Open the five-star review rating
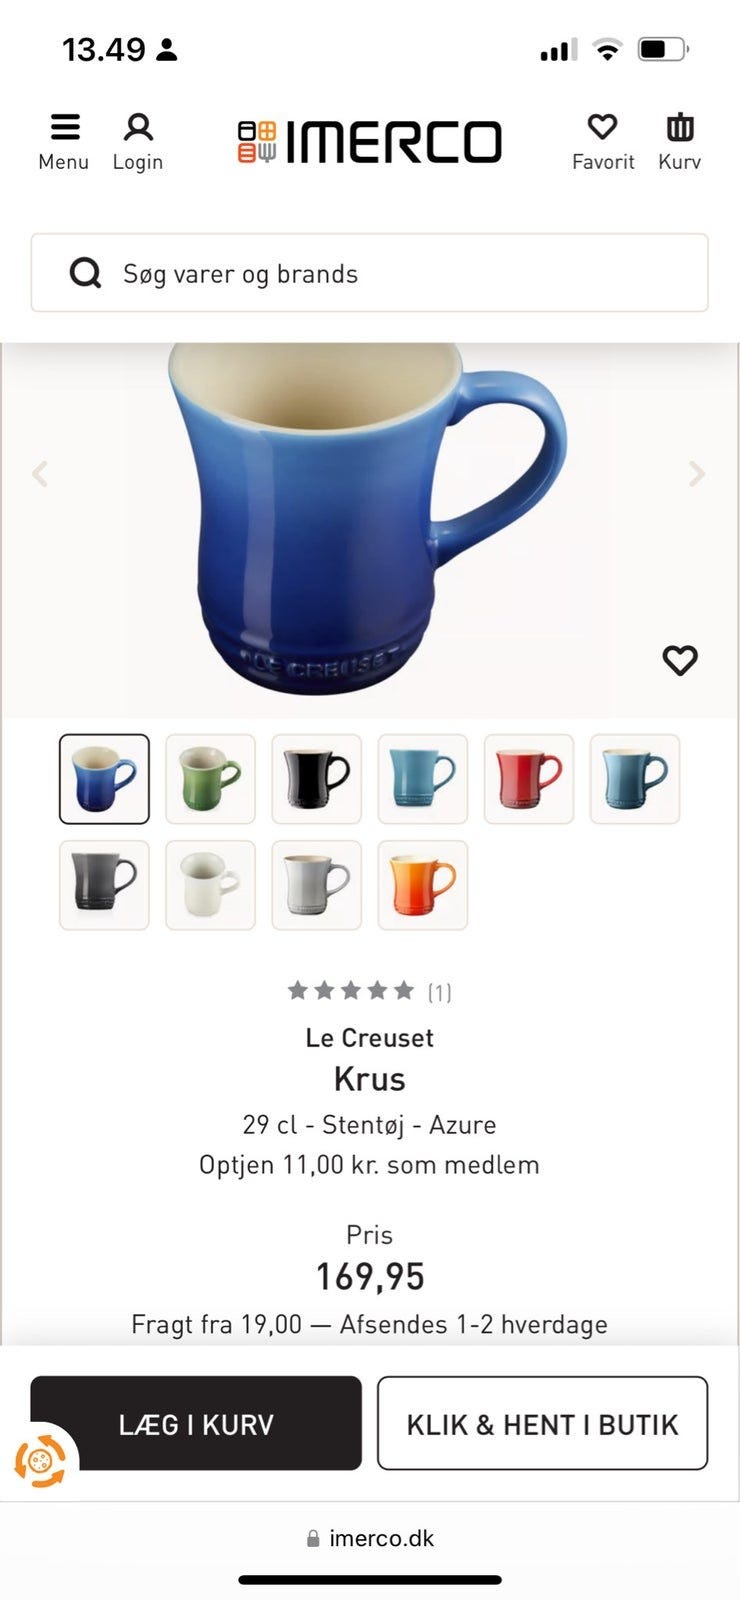Image resolution: width=740 pixels, height=1600 pixels. [350, 991]
